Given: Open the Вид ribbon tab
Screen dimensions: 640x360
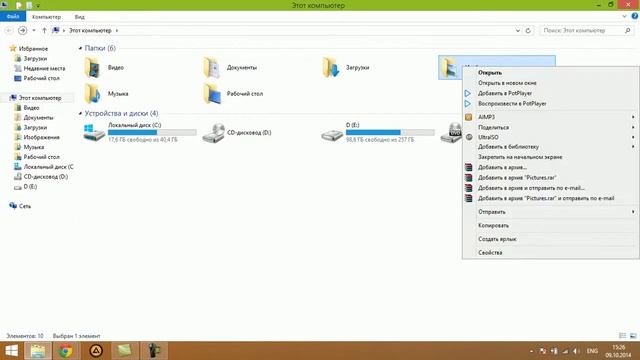Looking at the screenshot, I should (x=80, y=17).
